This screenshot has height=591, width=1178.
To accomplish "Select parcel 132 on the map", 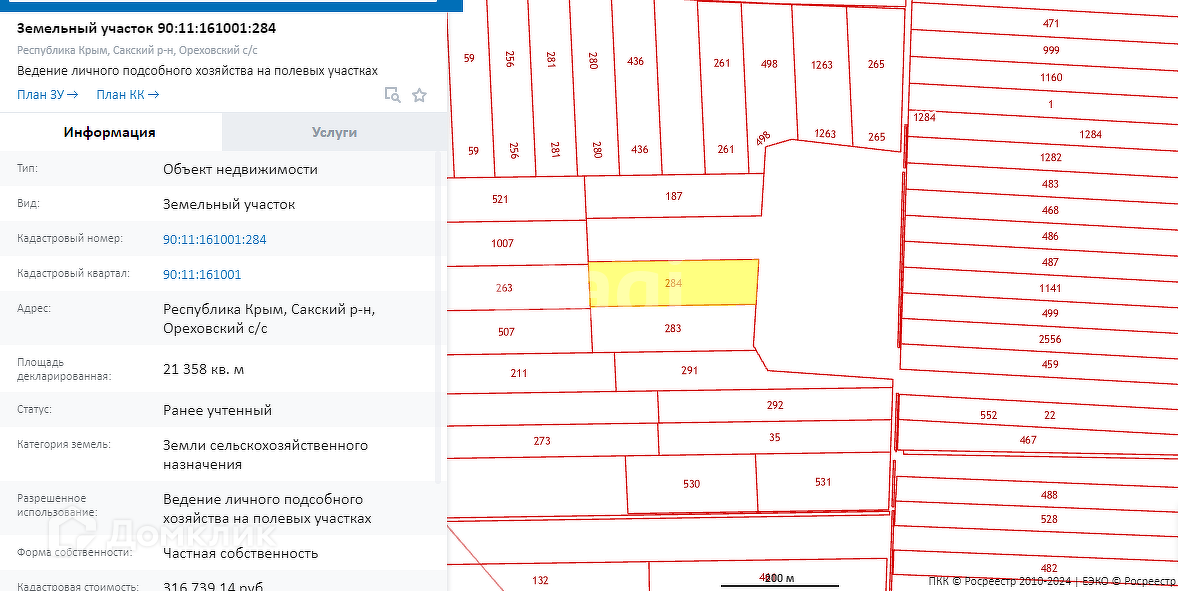I will (539, 580).
